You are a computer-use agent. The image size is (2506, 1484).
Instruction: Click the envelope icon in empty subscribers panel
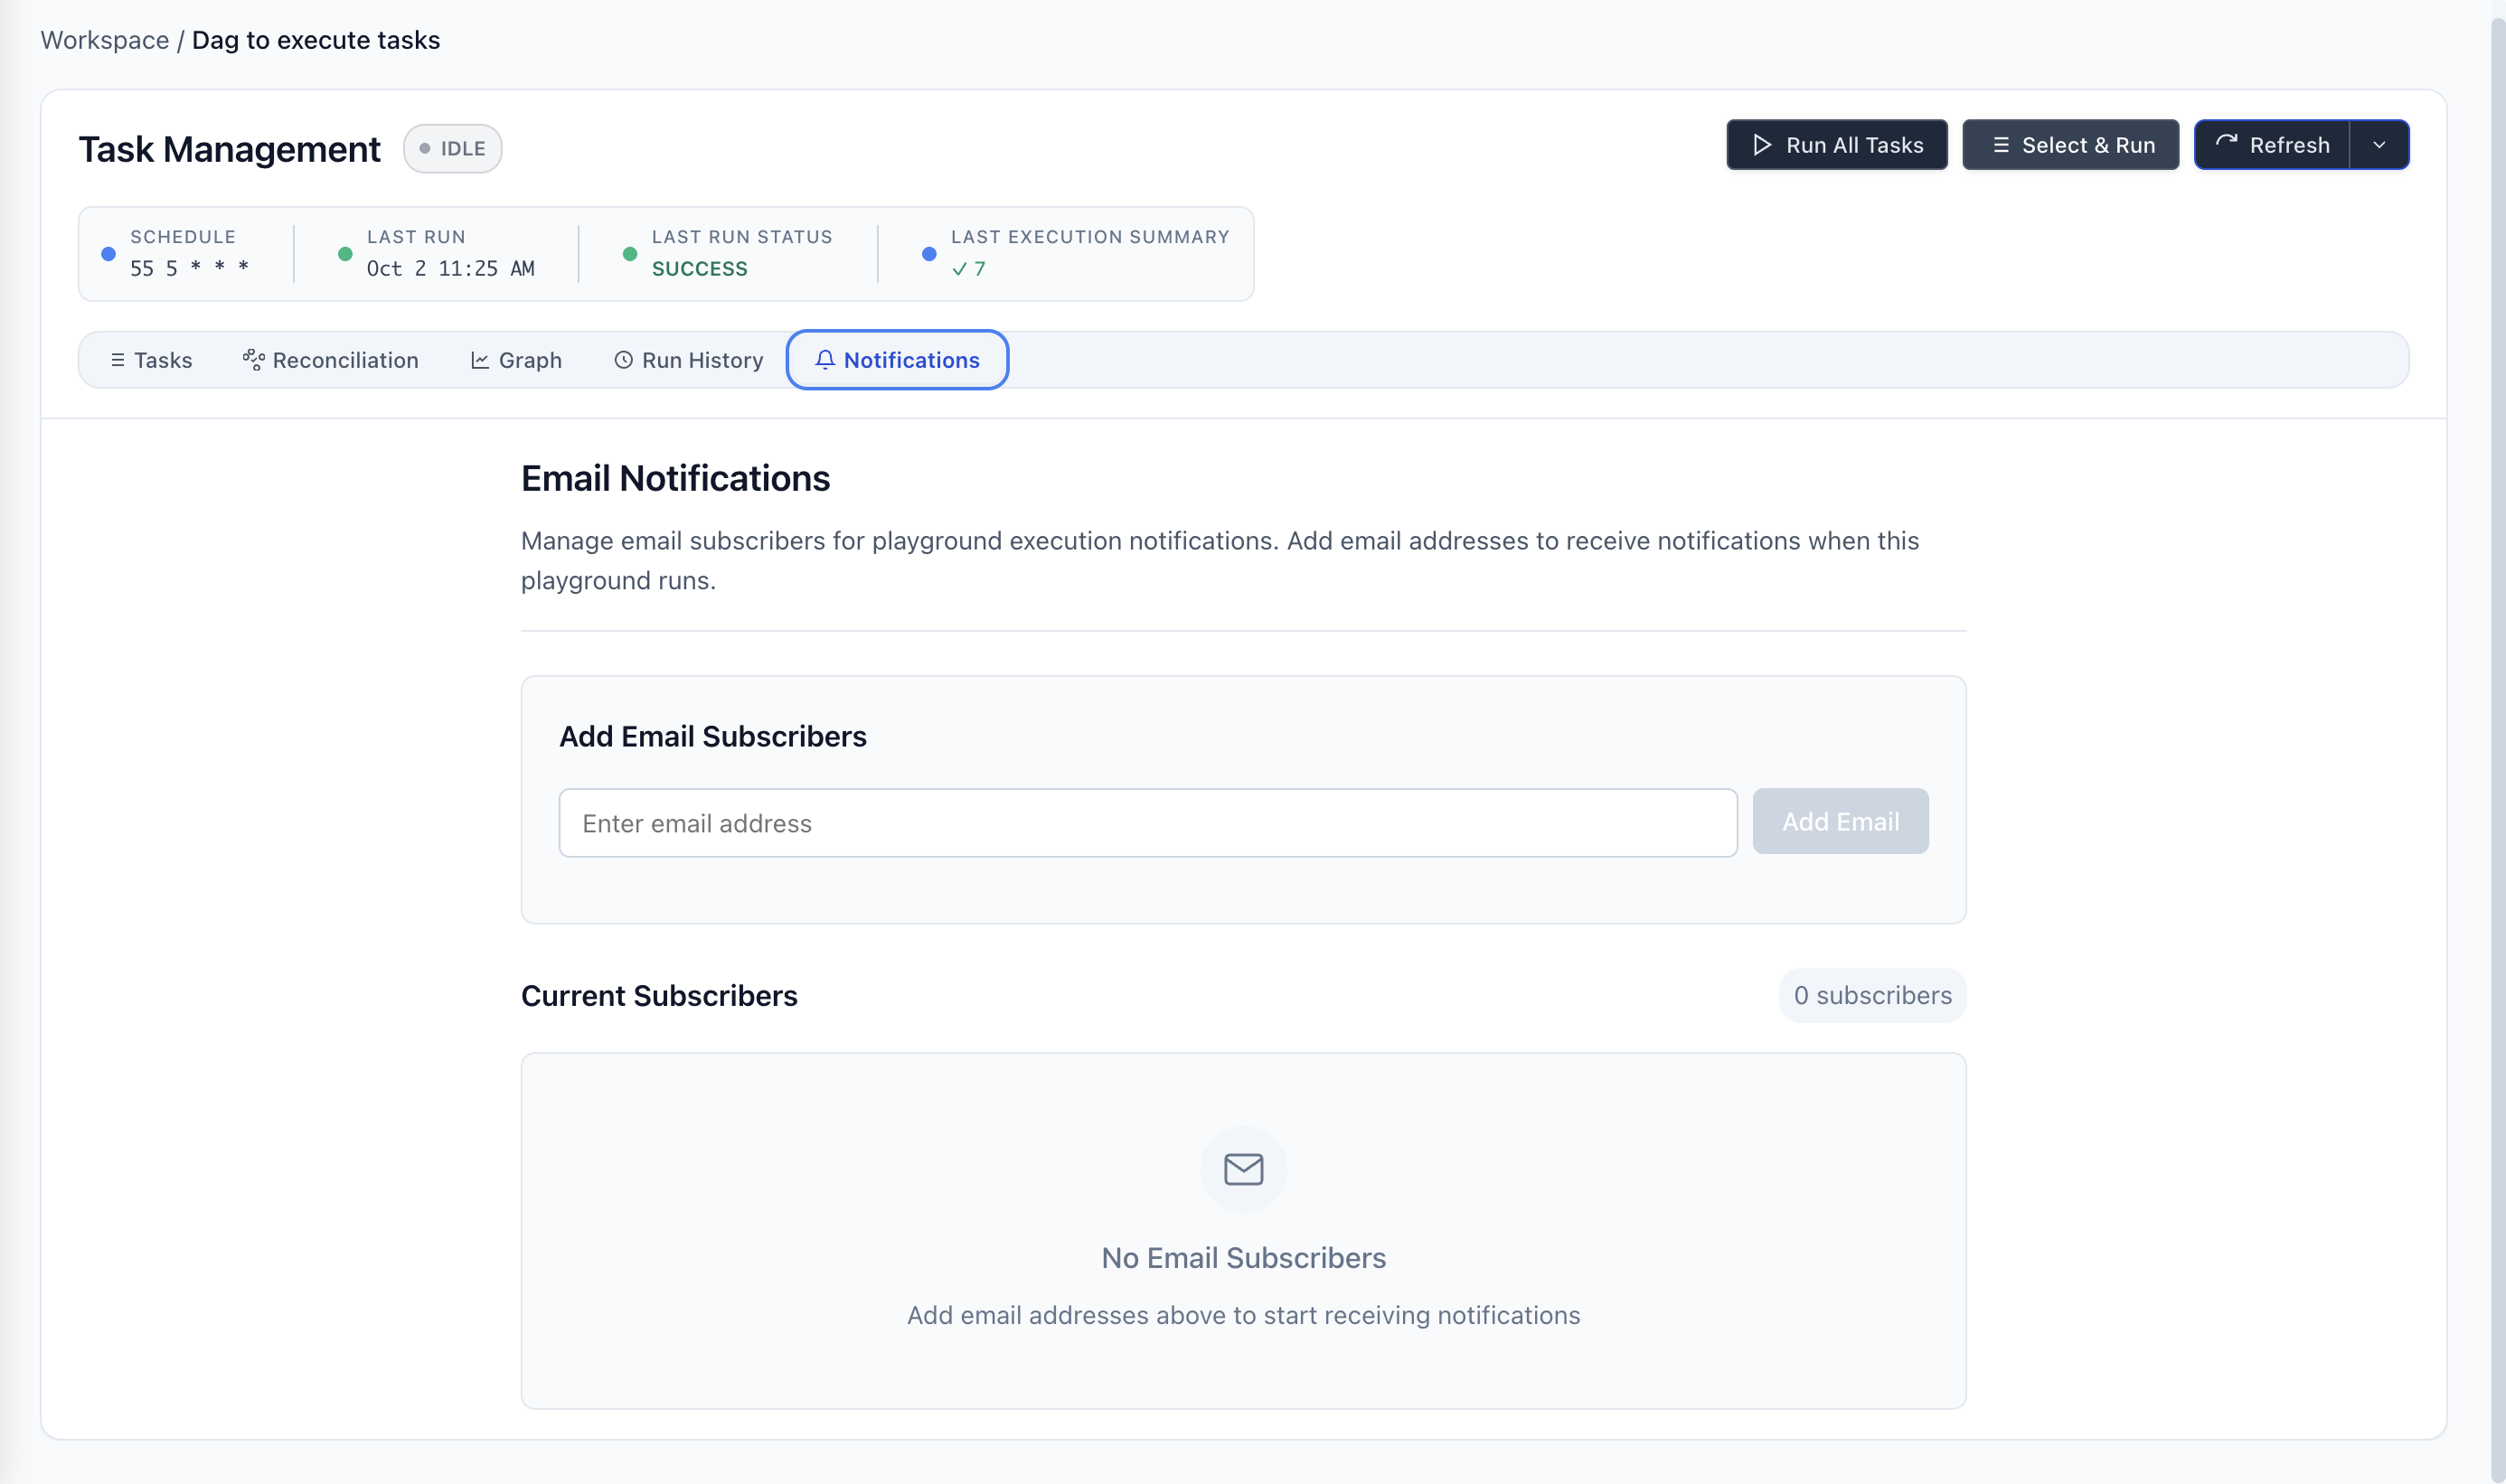pyautogui.click(x=1243, y=1169)
